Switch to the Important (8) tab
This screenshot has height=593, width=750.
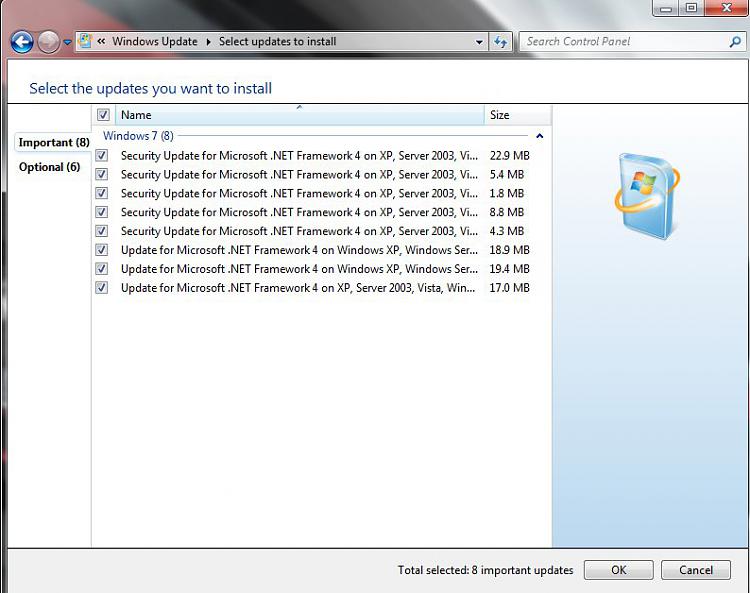(x=54, y=143)
